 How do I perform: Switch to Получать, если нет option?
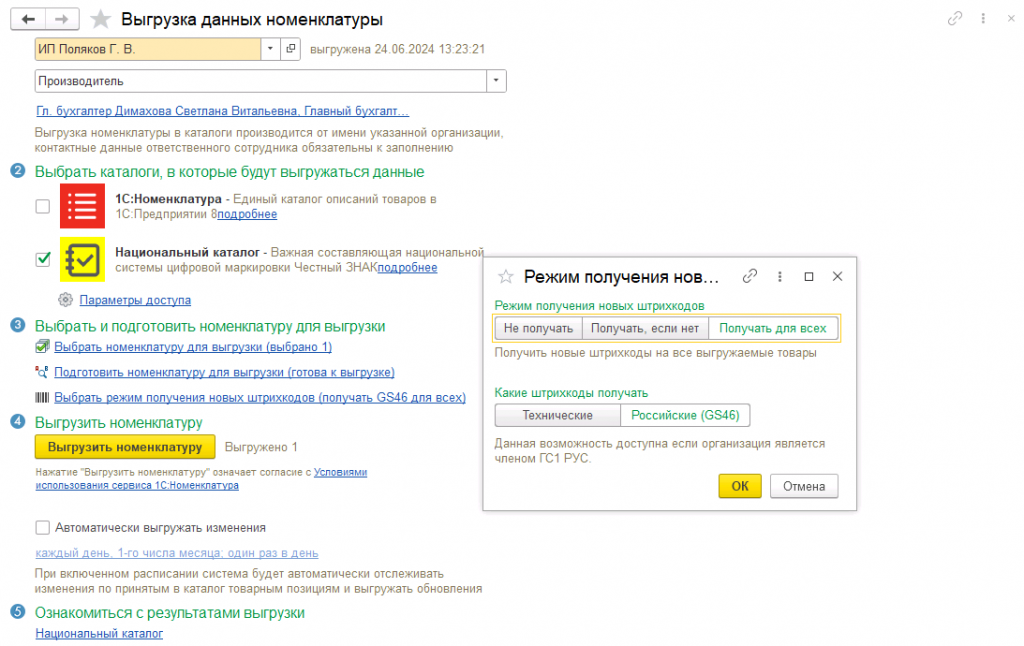click(645, 328)
